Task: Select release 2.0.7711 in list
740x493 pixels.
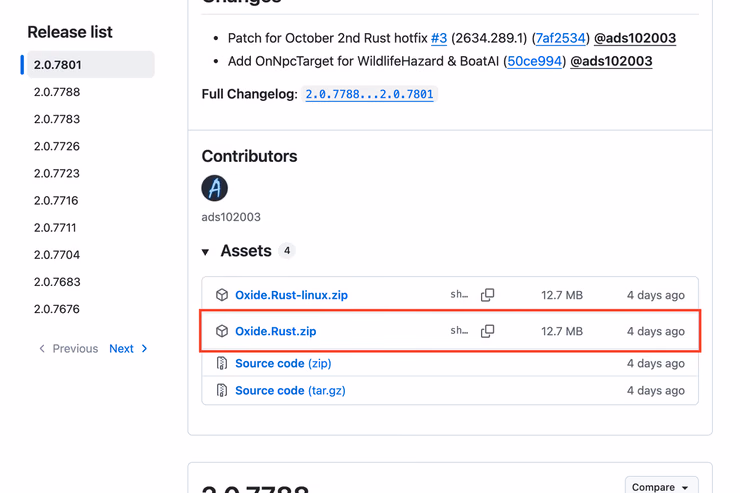Action: 55,227
